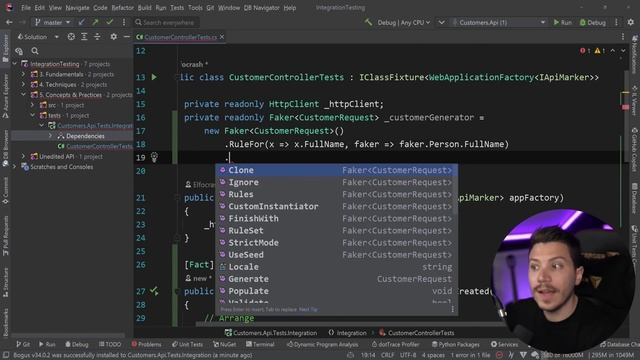This screenshot has height=360, width=640.
Task: Select Ignore in the completion list
Action: point(336,182)
